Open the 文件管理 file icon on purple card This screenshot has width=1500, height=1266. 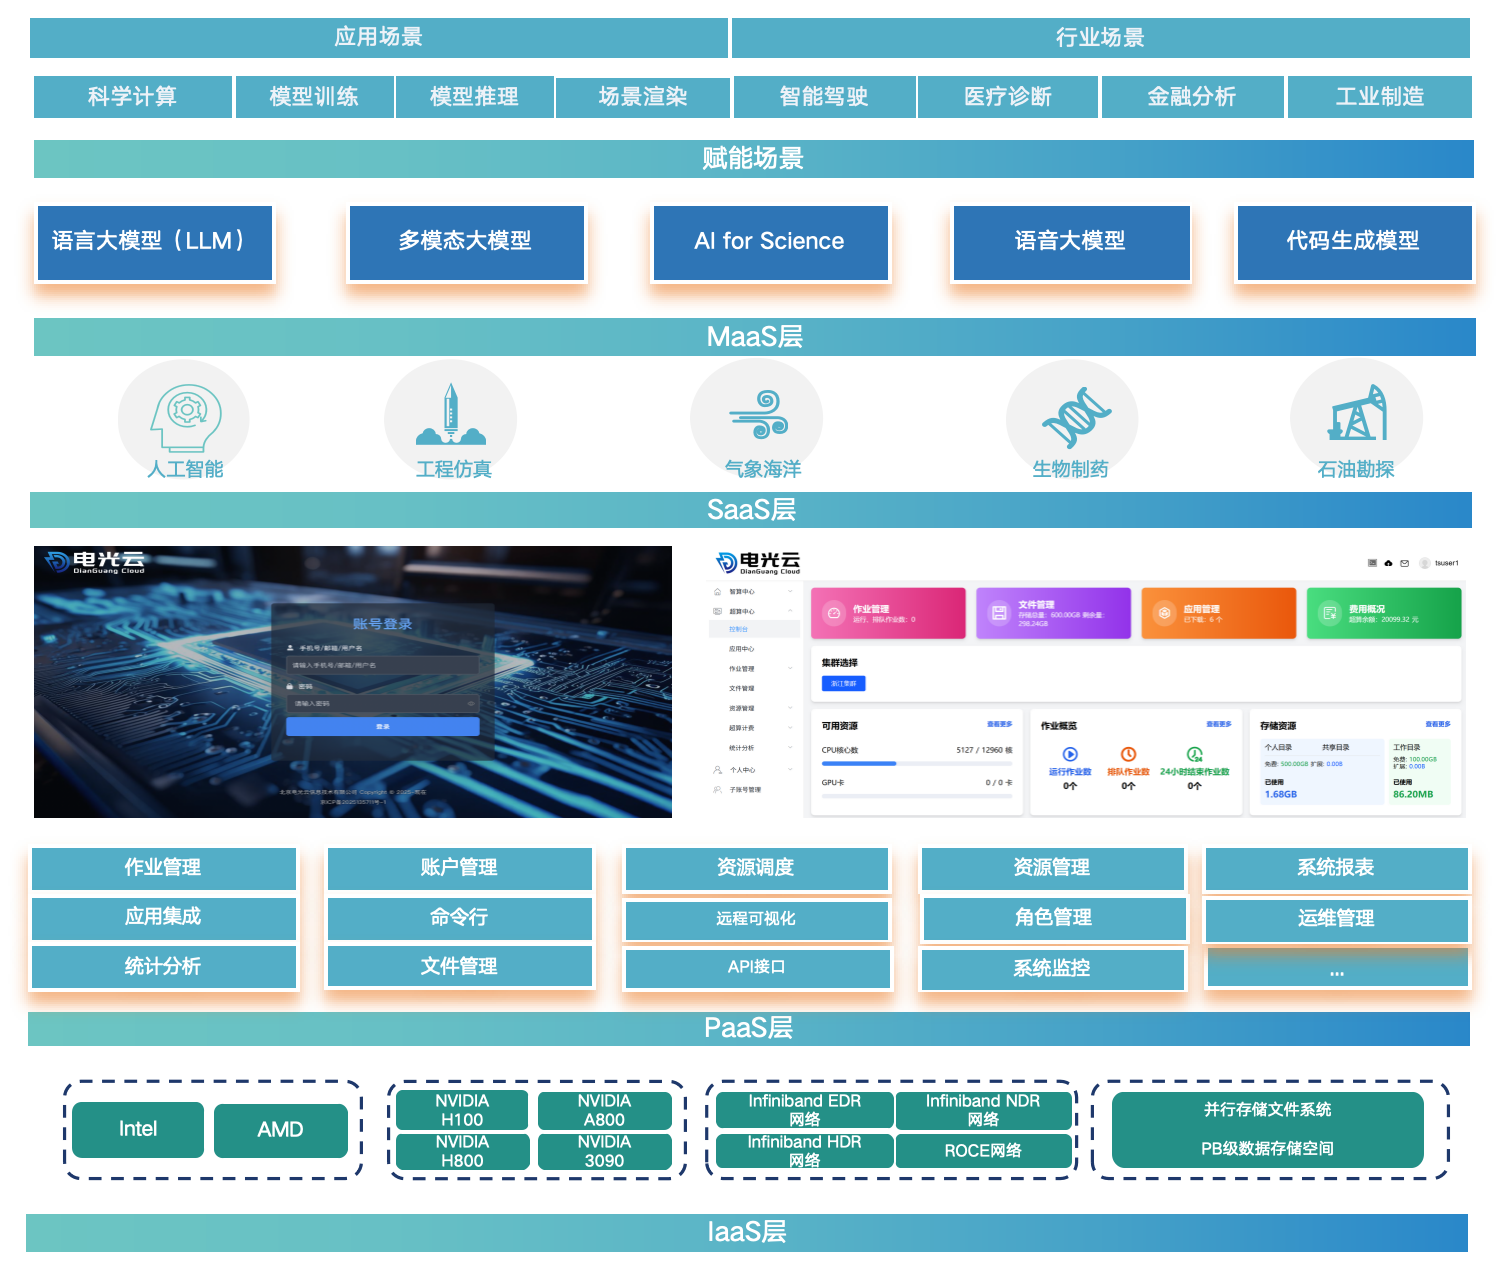pyautogui.click(x=999, y=612)
